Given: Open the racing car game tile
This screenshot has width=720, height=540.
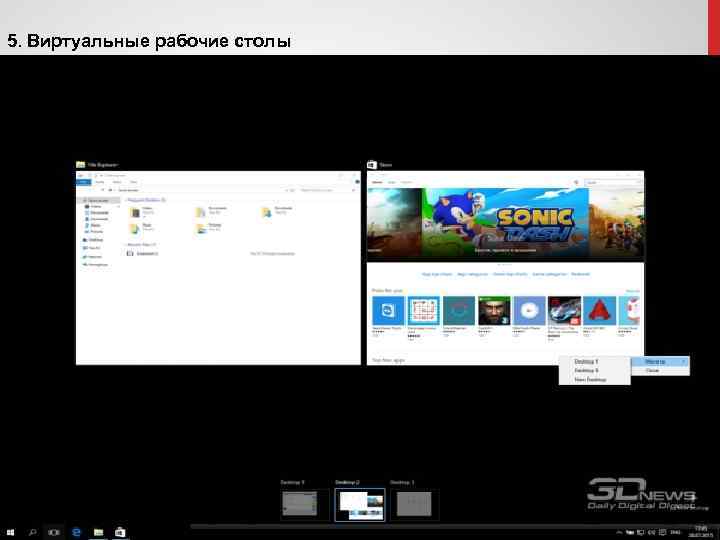Looking at the screenshot, I should [564, 310].
